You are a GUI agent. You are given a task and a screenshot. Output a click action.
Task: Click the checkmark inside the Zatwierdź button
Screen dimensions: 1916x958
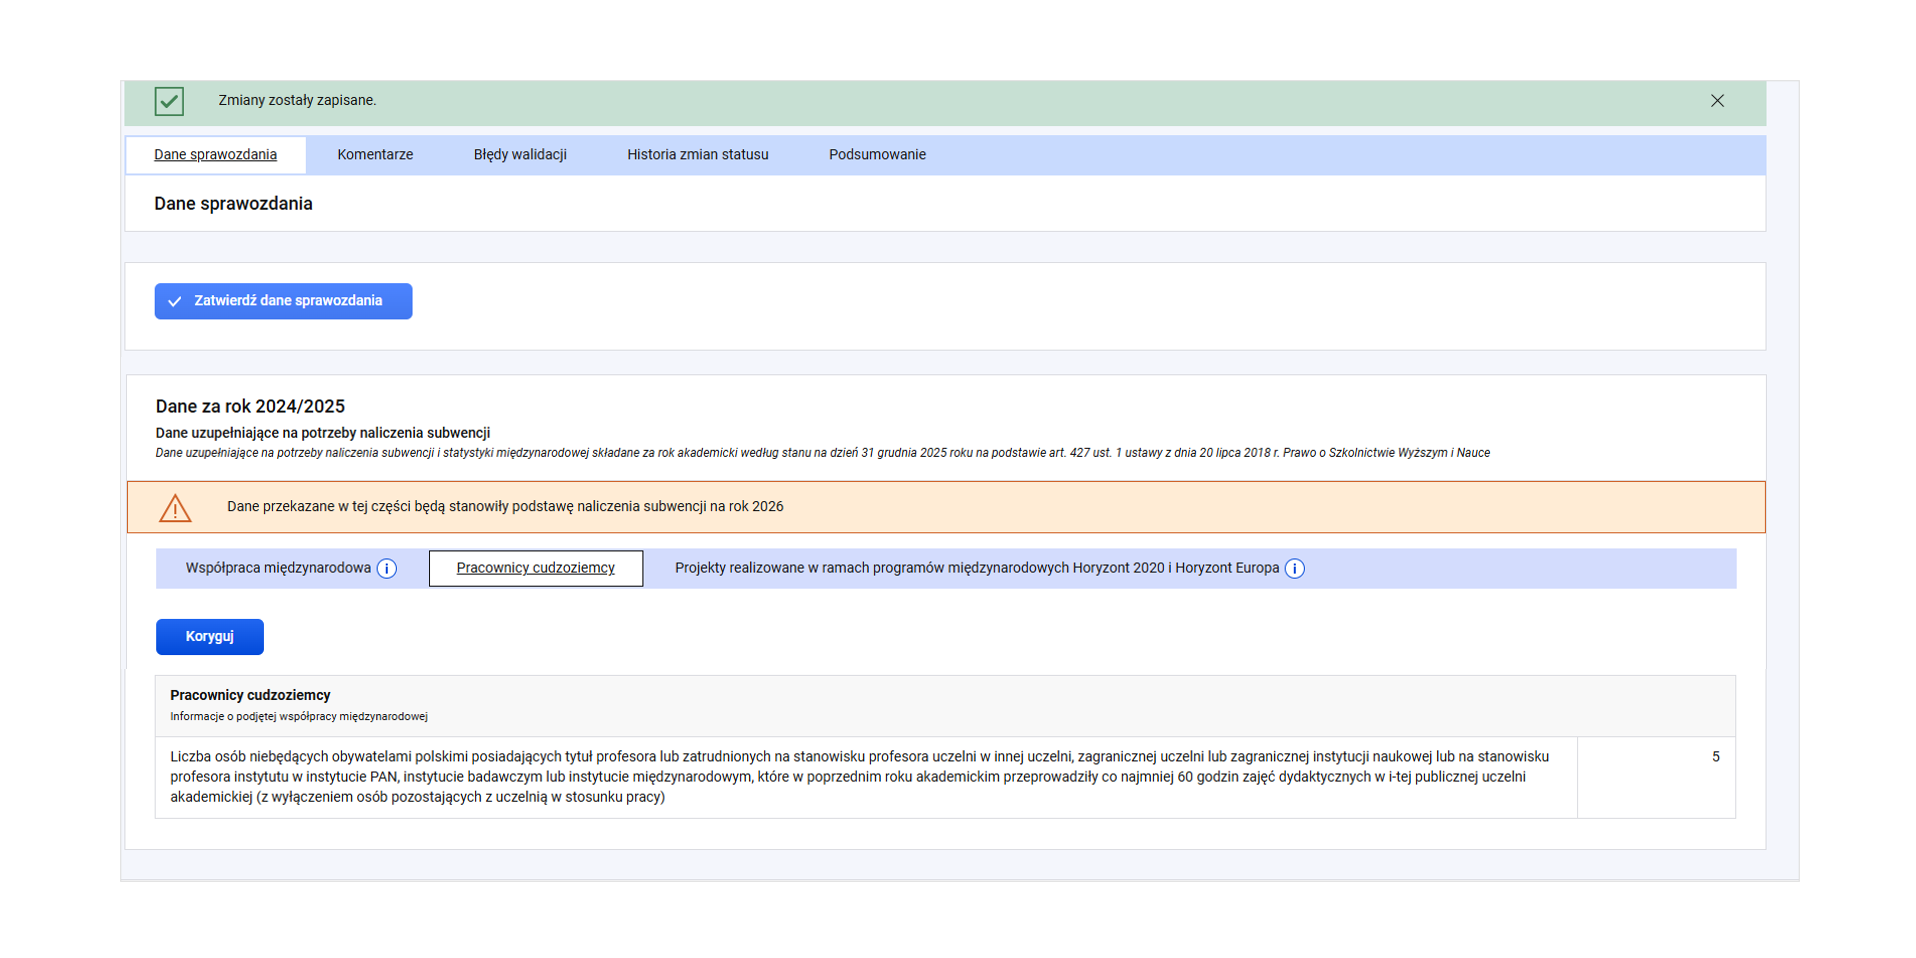(175, 301)
